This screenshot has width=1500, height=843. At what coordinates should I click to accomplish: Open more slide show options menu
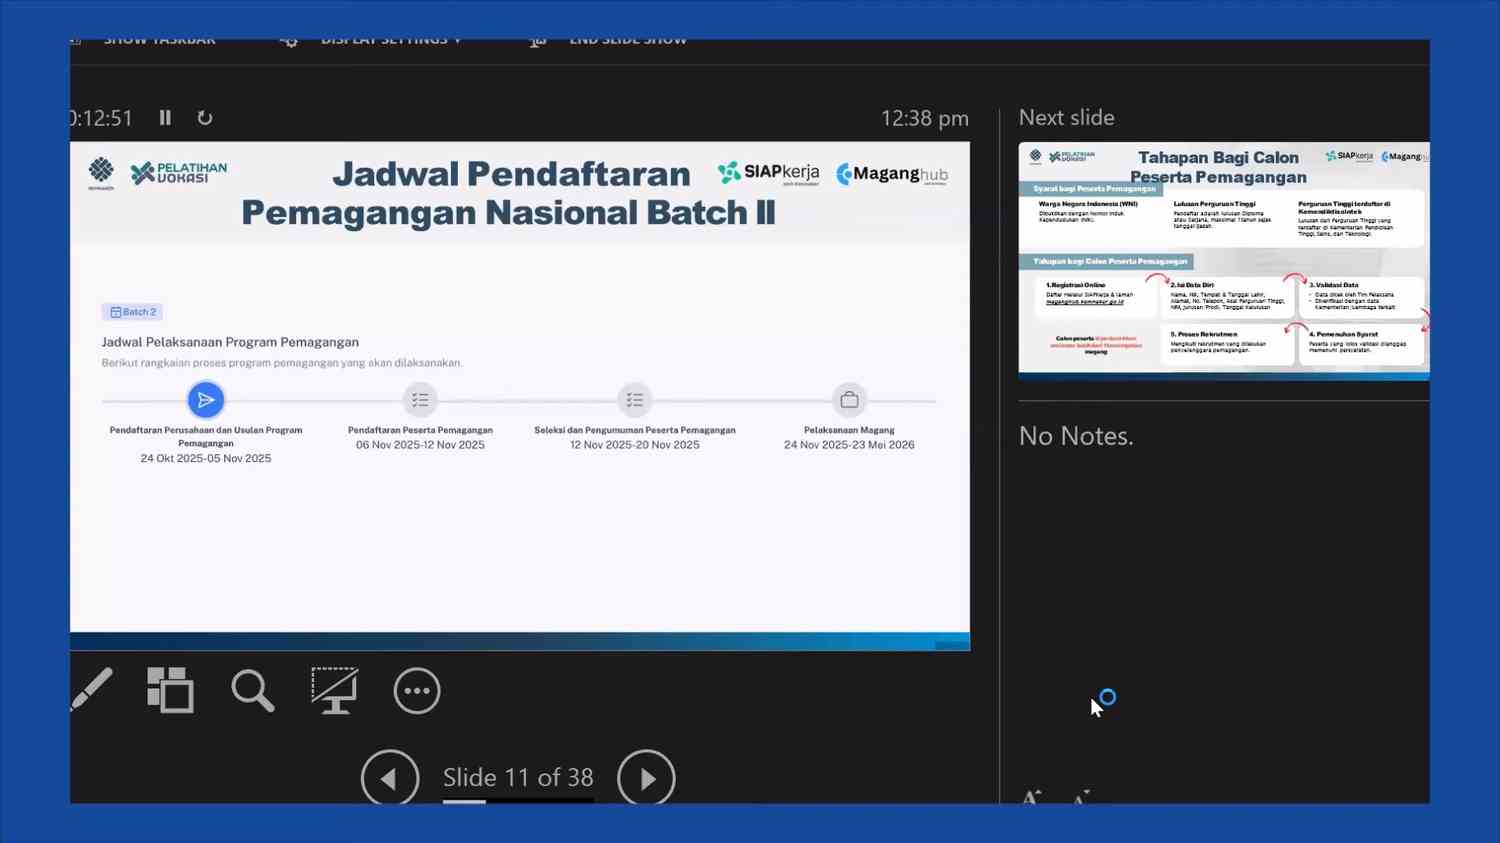click(x=416, y=691)
